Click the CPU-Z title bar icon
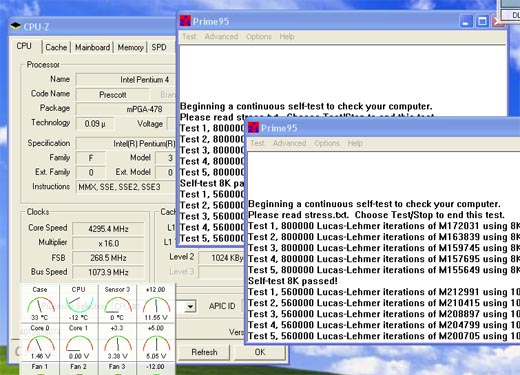Screen dimensions: 520x375 point(15,26)
